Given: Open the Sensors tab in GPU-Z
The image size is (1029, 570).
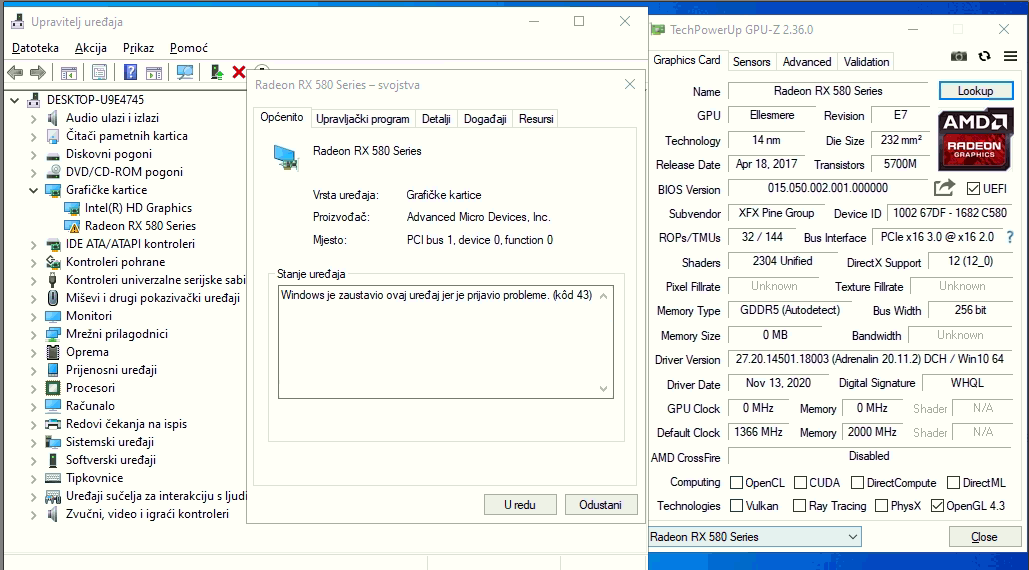Looking at the screenshot, I should tap(751, 62).
